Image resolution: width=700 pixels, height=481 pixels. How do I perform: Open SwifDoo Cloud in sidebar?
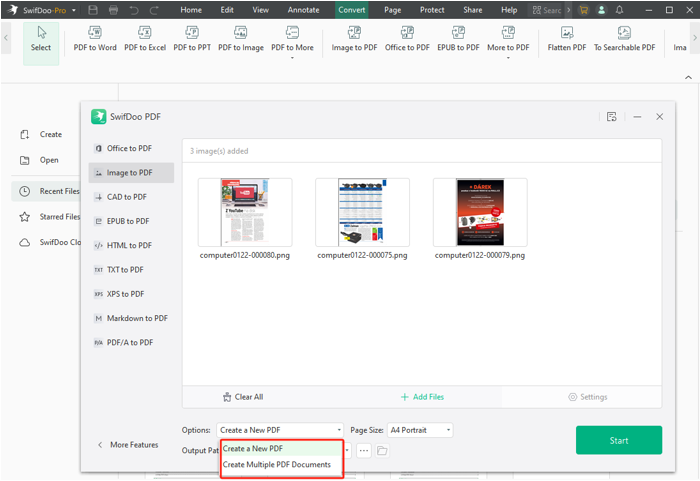coord(49,242)
